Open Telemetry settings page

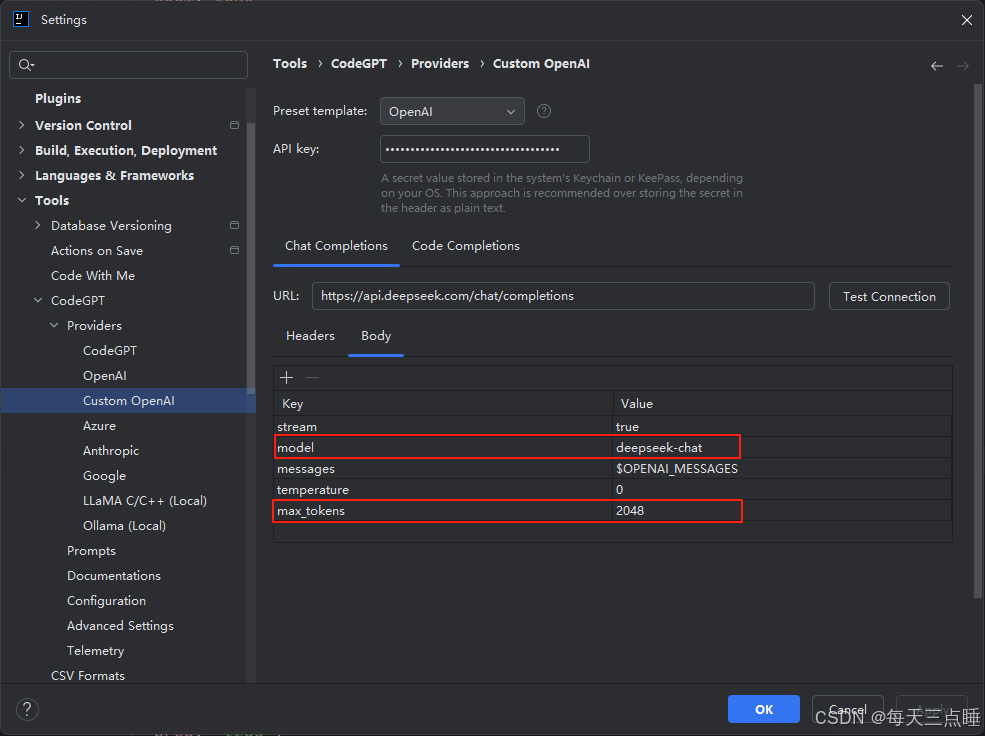click(95, 651)
